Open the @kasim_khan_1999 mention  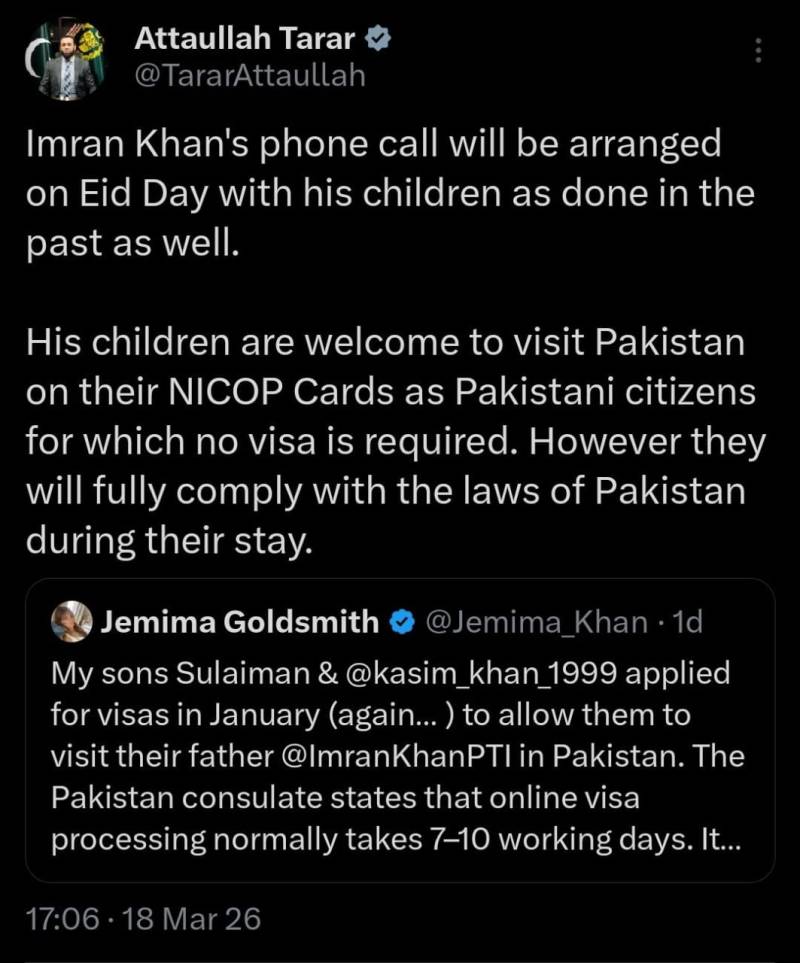(x=481, y=673)
